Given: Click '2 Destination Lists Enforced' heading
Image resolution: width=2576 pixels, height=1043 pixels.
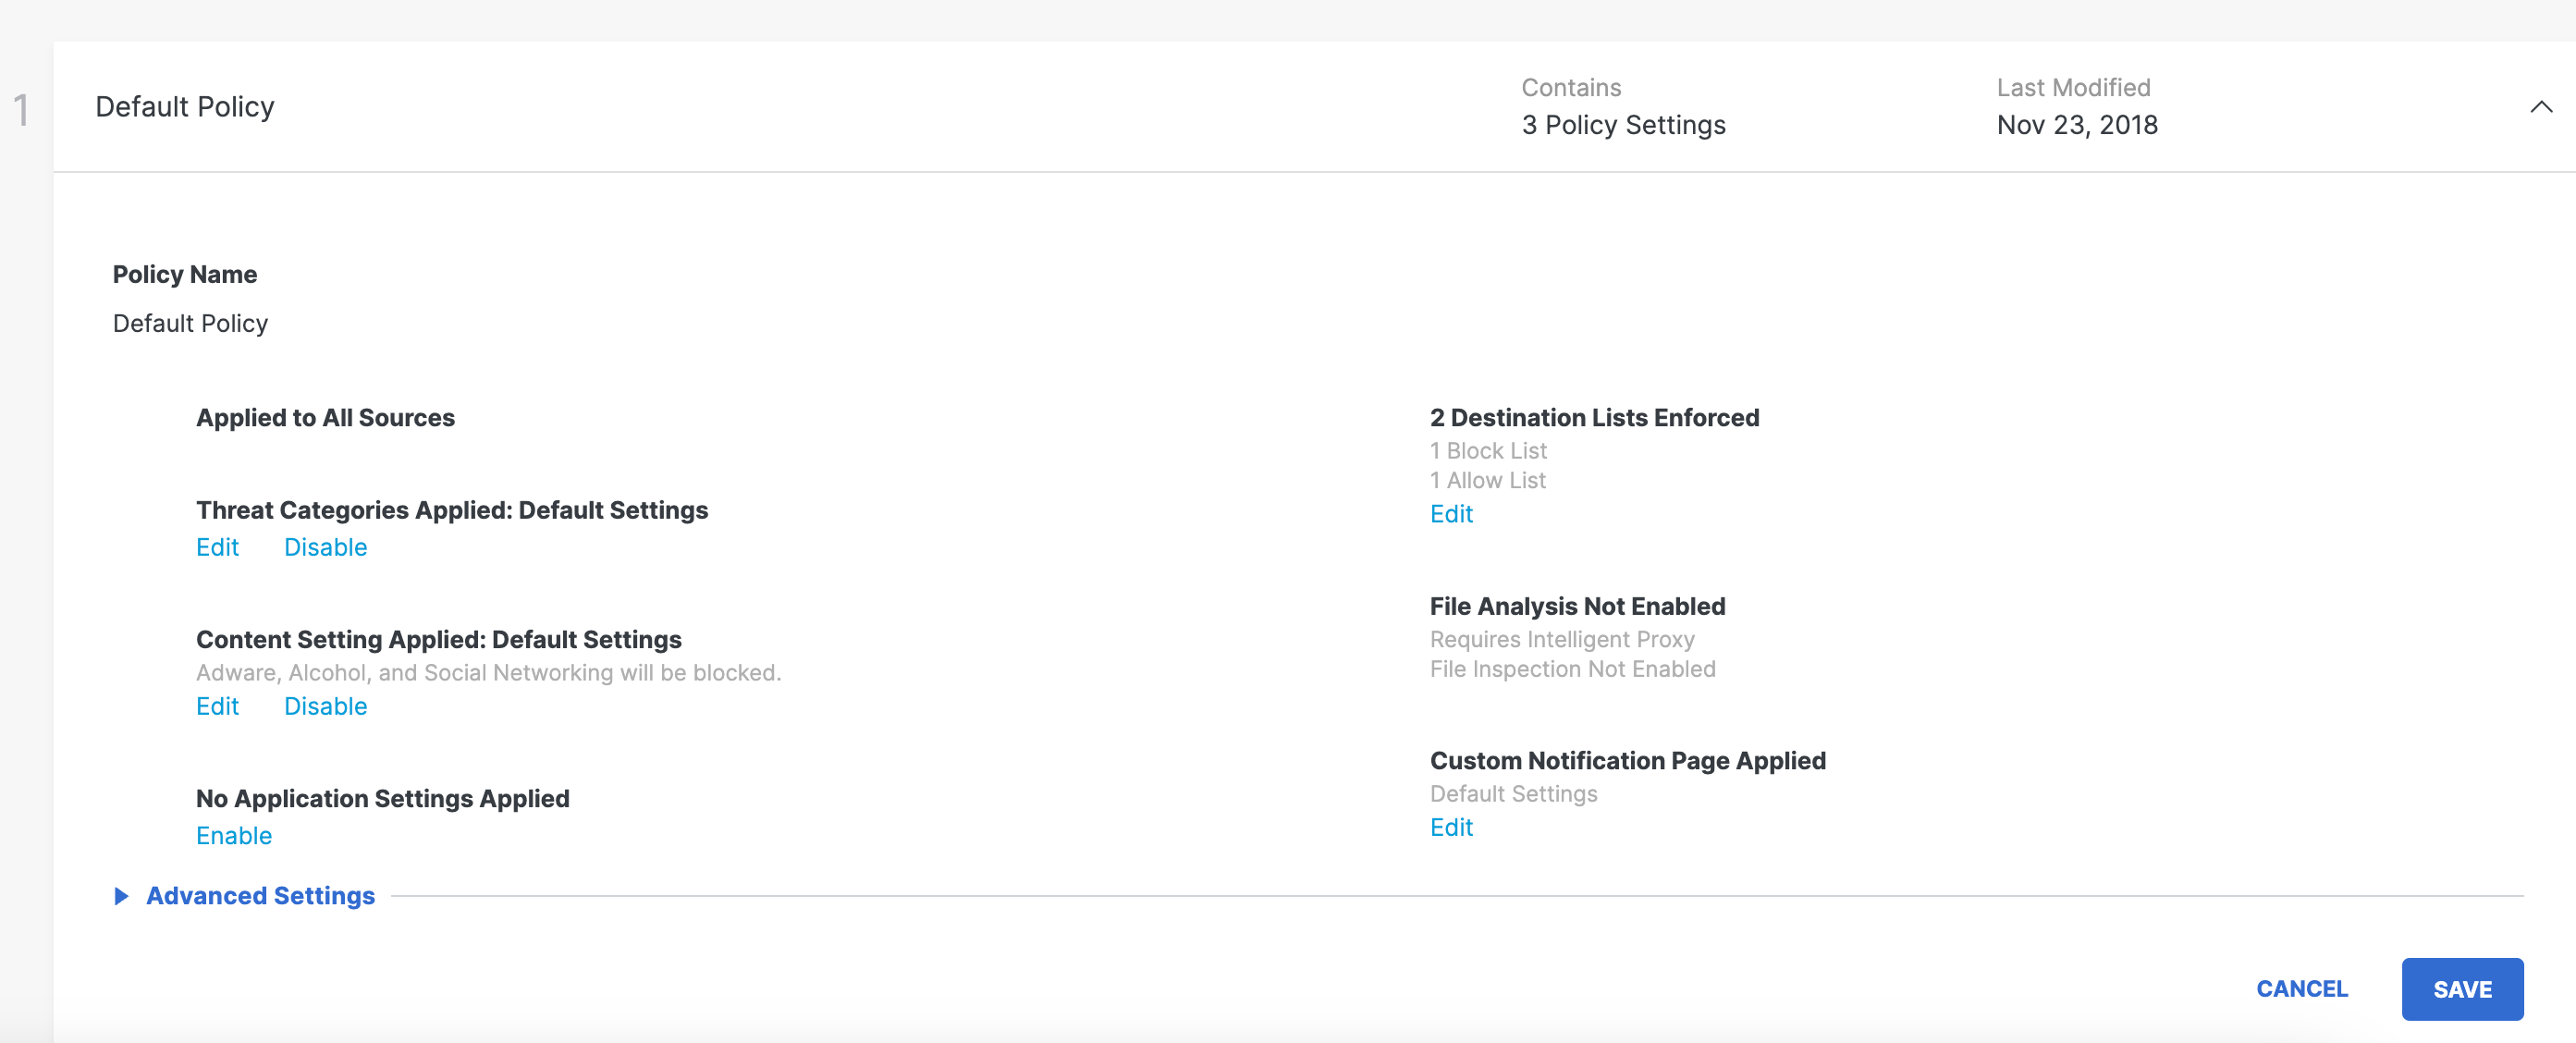Looking at the screenshot, I should point(1594,418).
